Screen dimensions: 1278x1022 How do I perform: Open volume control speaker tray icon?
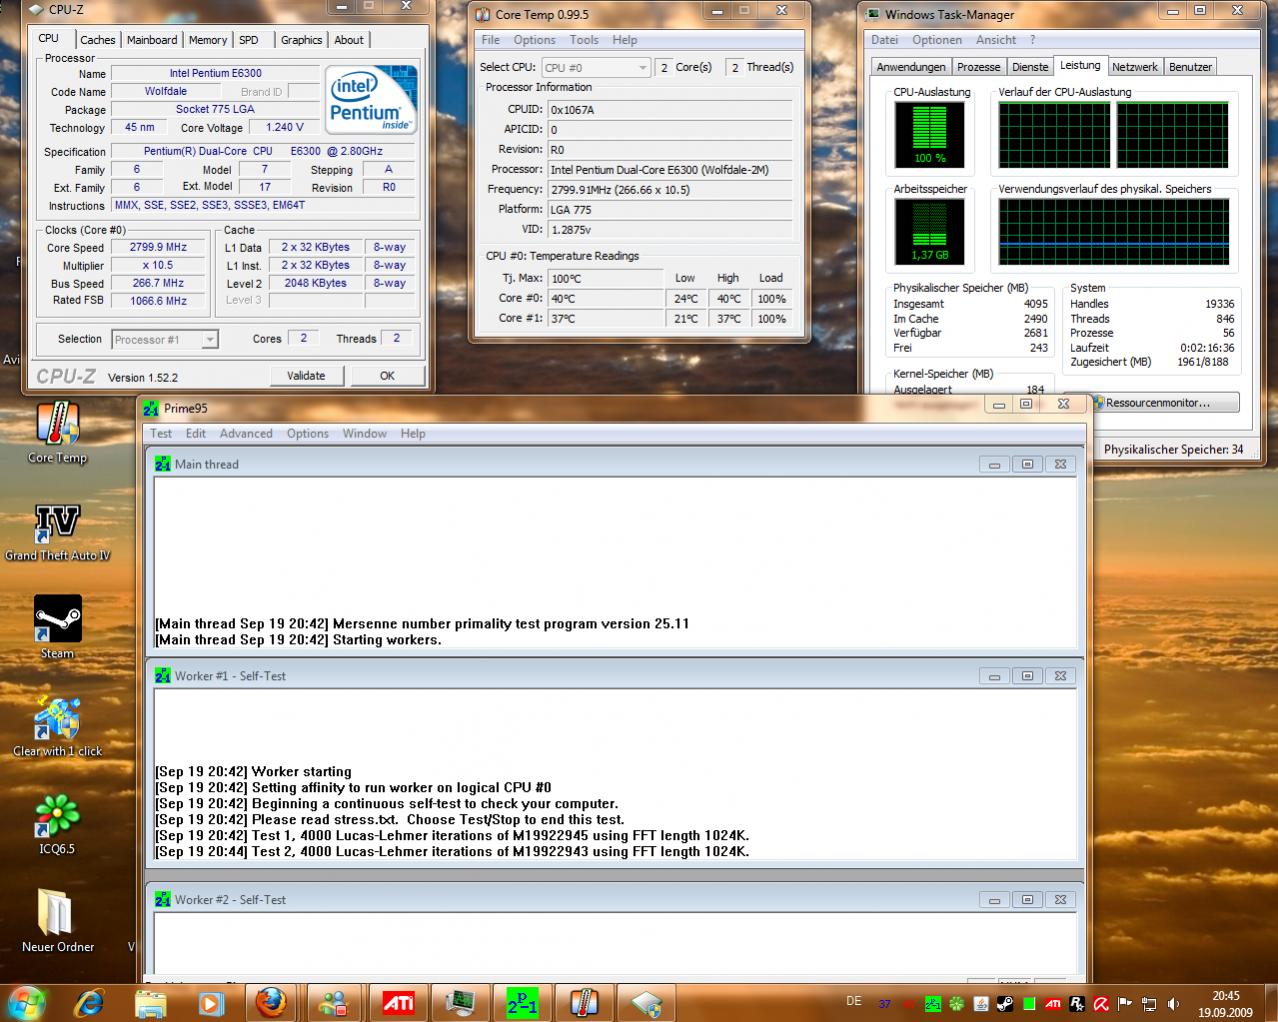[x=1173, y=1004]
